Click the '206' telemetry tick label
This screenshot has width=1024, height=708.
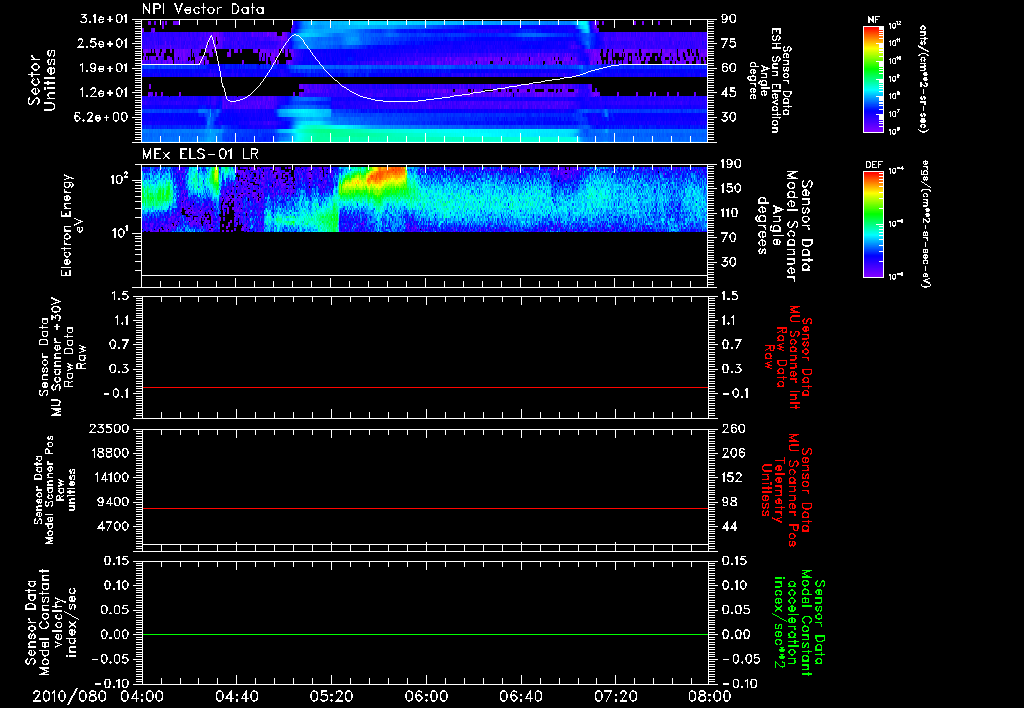(732, 453)
